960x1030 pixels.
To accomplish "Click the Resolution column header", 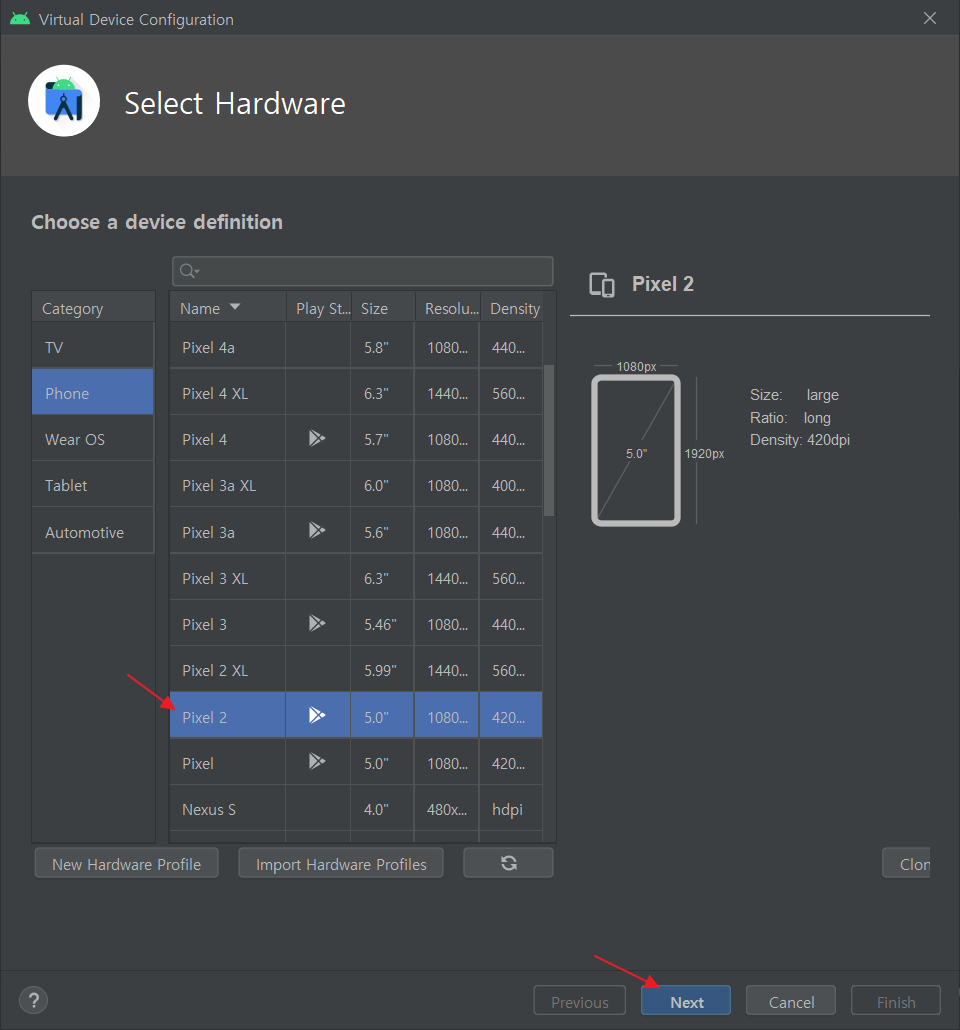I will 448,307.
